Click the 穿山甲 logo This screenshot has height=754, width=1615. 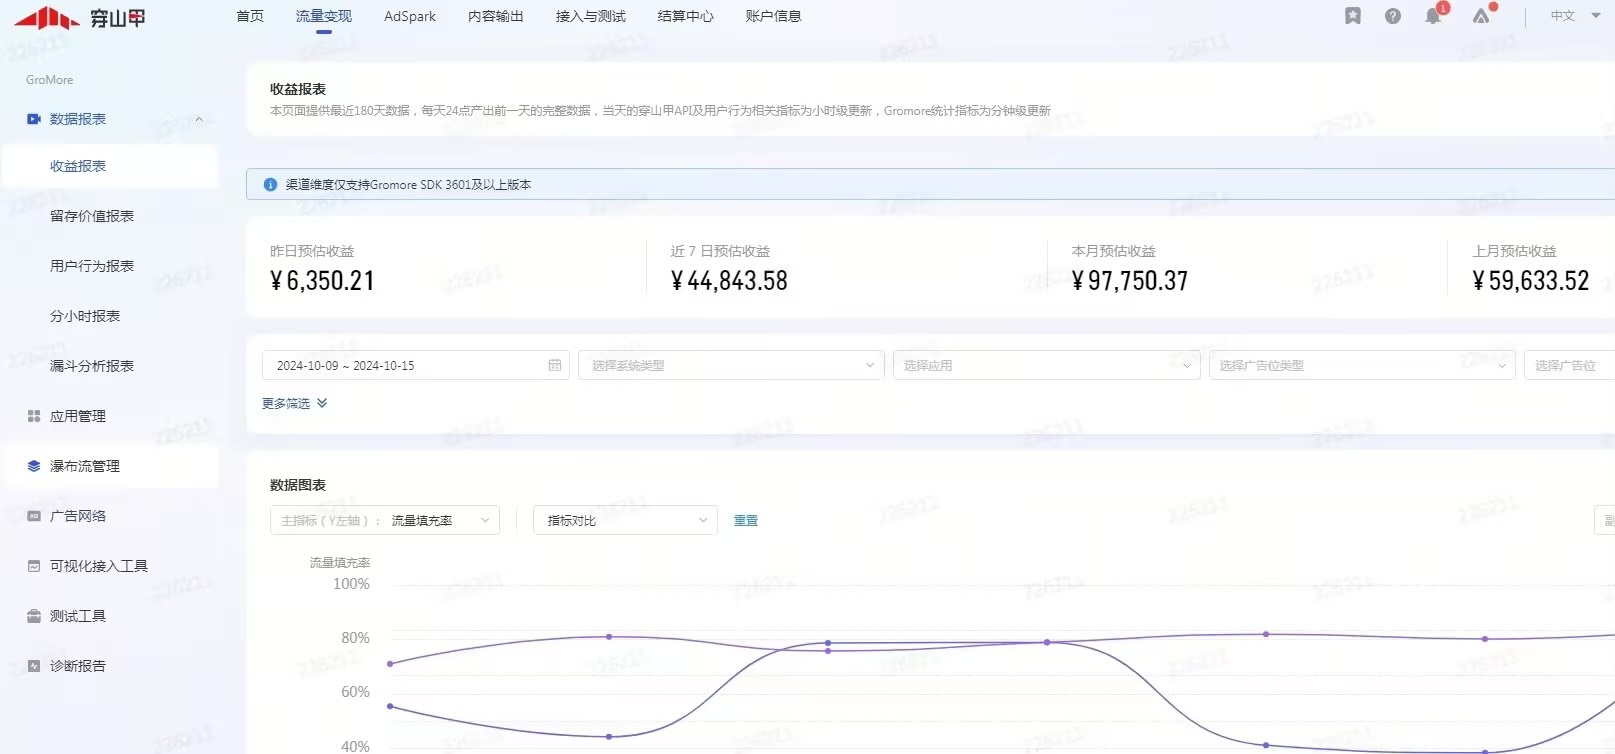tap(80, 17)
